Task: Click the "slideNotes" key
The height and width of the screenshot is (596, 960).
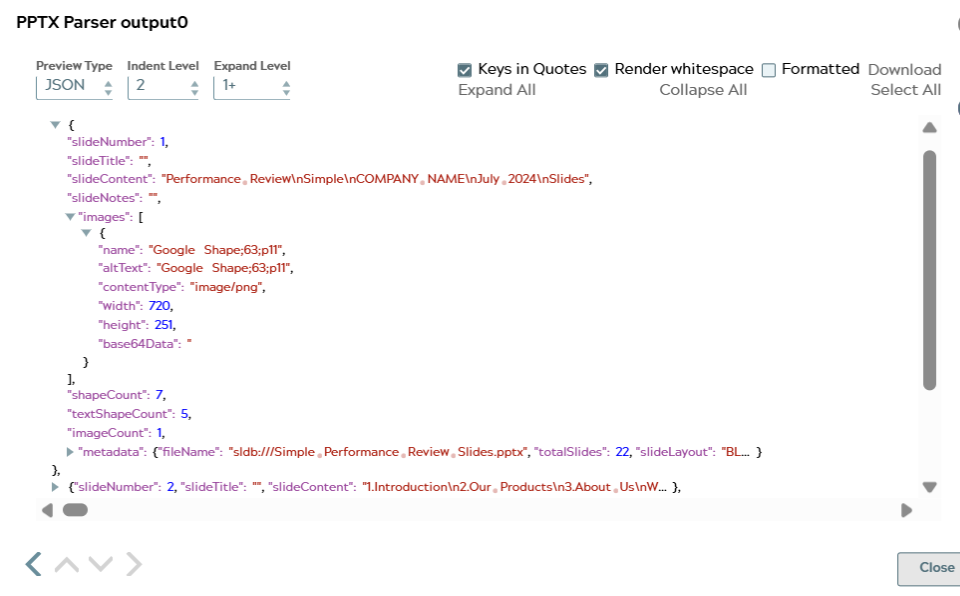Action: 102,198
